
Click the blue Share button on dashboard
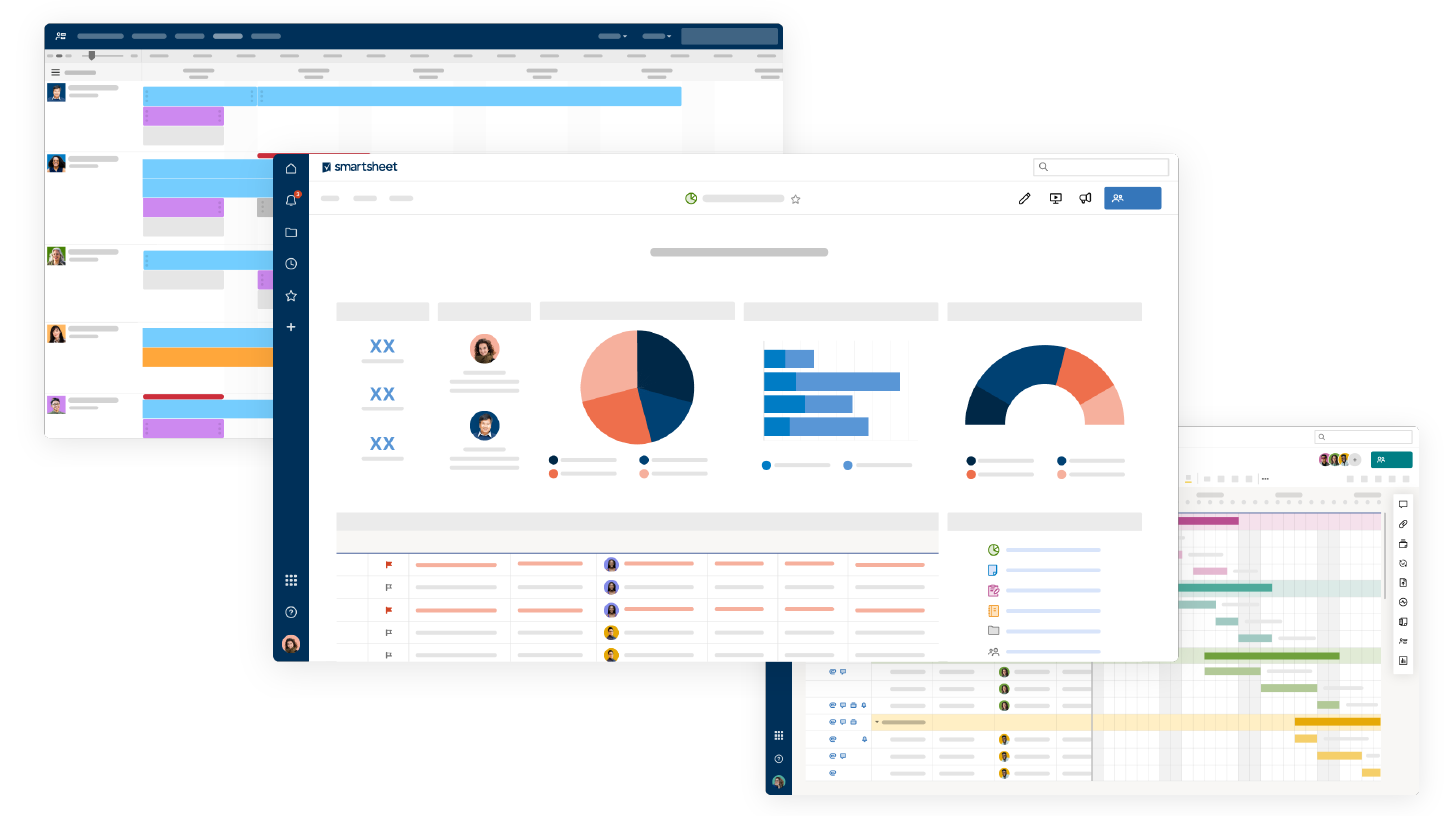click(1132, 198)
